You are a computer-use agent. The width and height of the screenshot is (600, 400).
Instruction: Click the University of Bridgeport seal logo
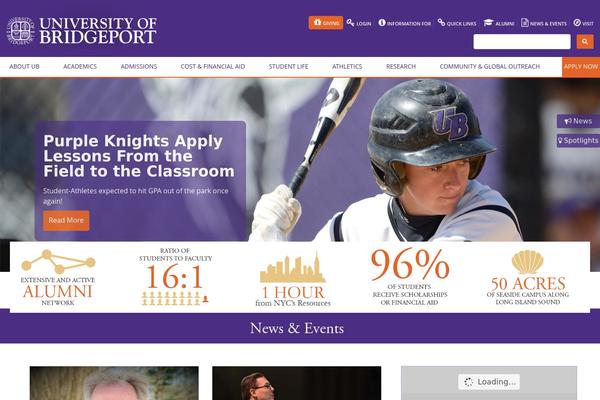[x=20, y=31]
